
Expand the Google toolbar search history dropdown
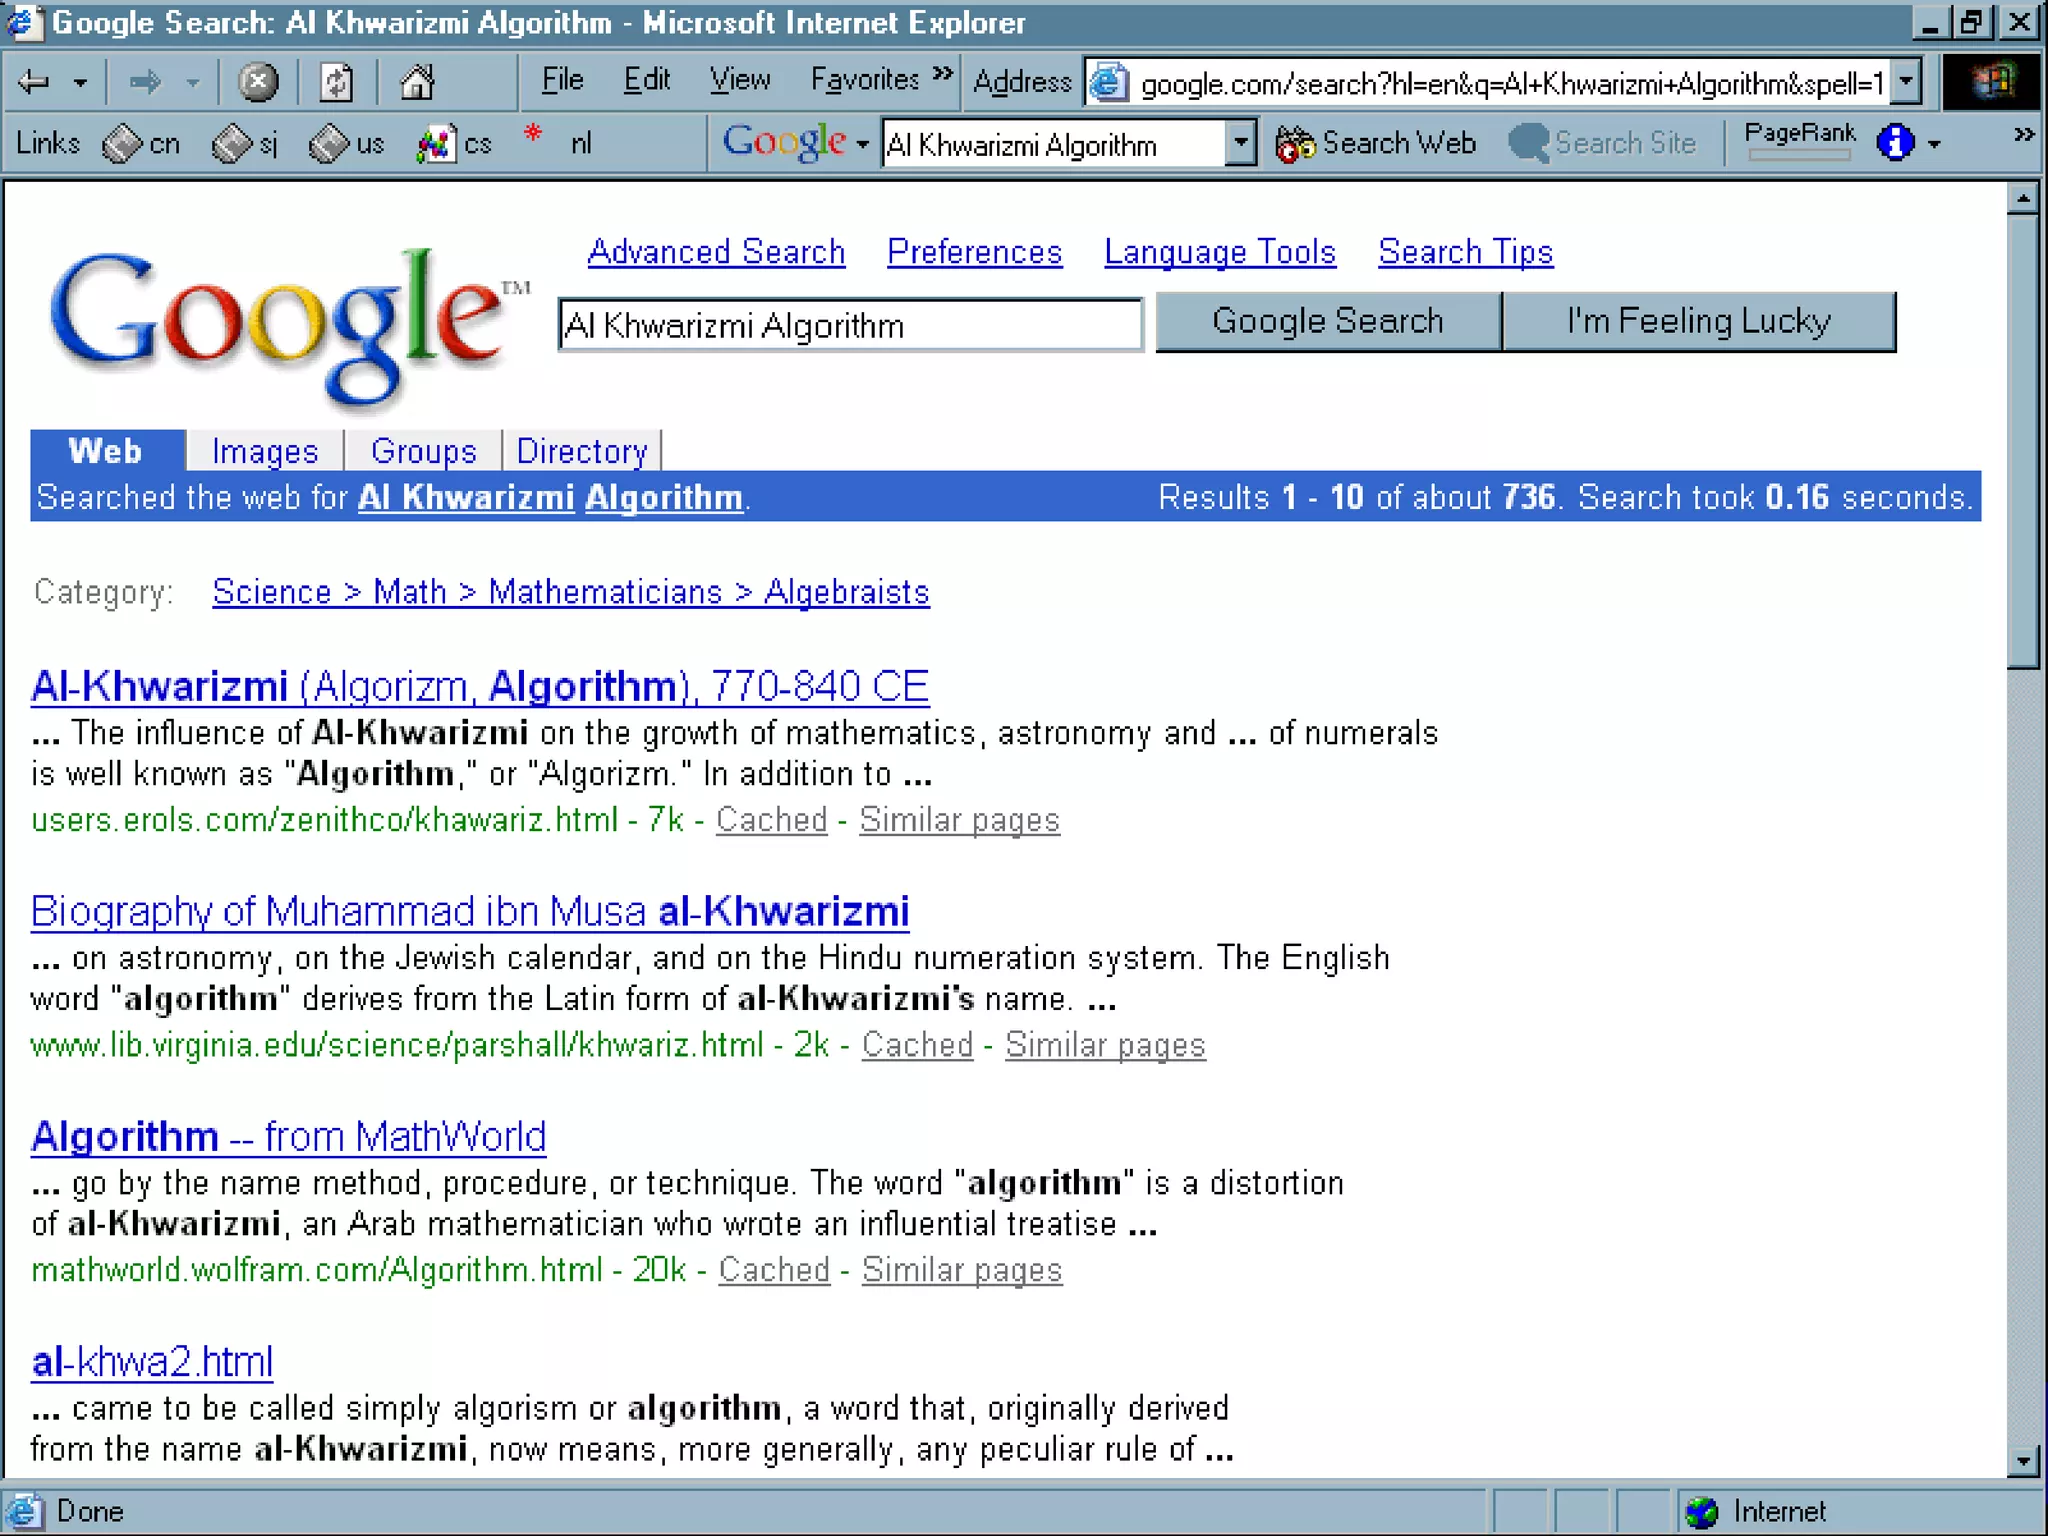1240,144
